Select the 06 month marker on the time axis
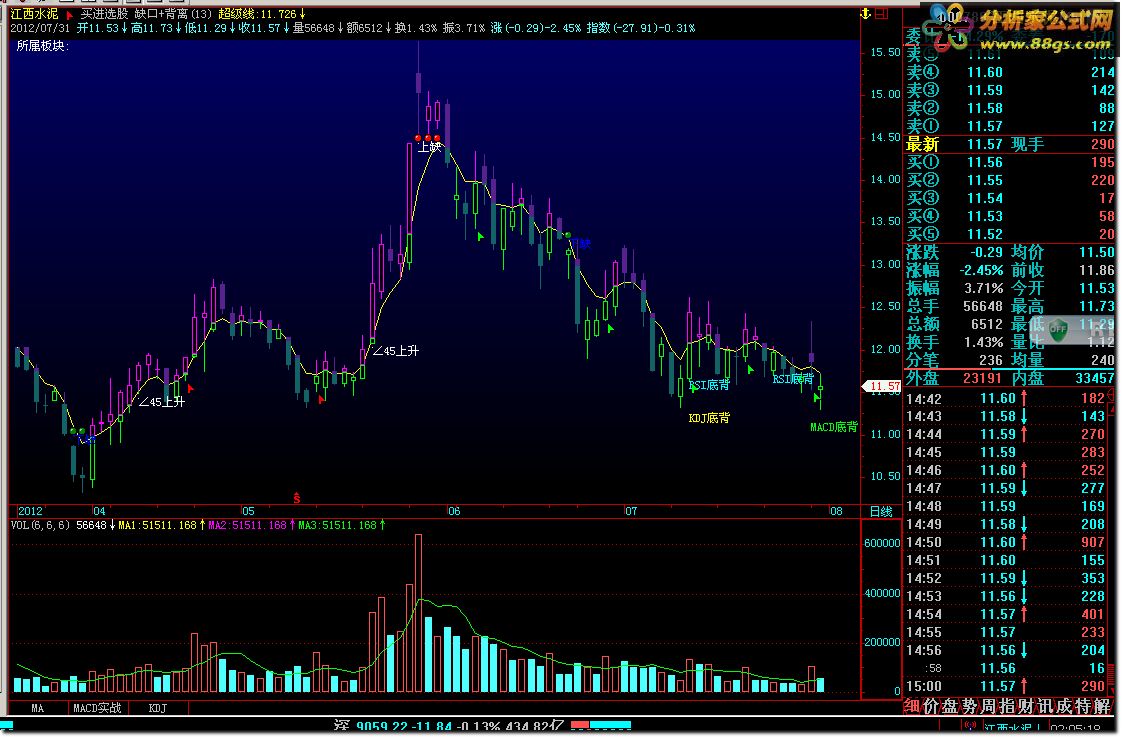The image size is (1122, 737). click(454, 511)
